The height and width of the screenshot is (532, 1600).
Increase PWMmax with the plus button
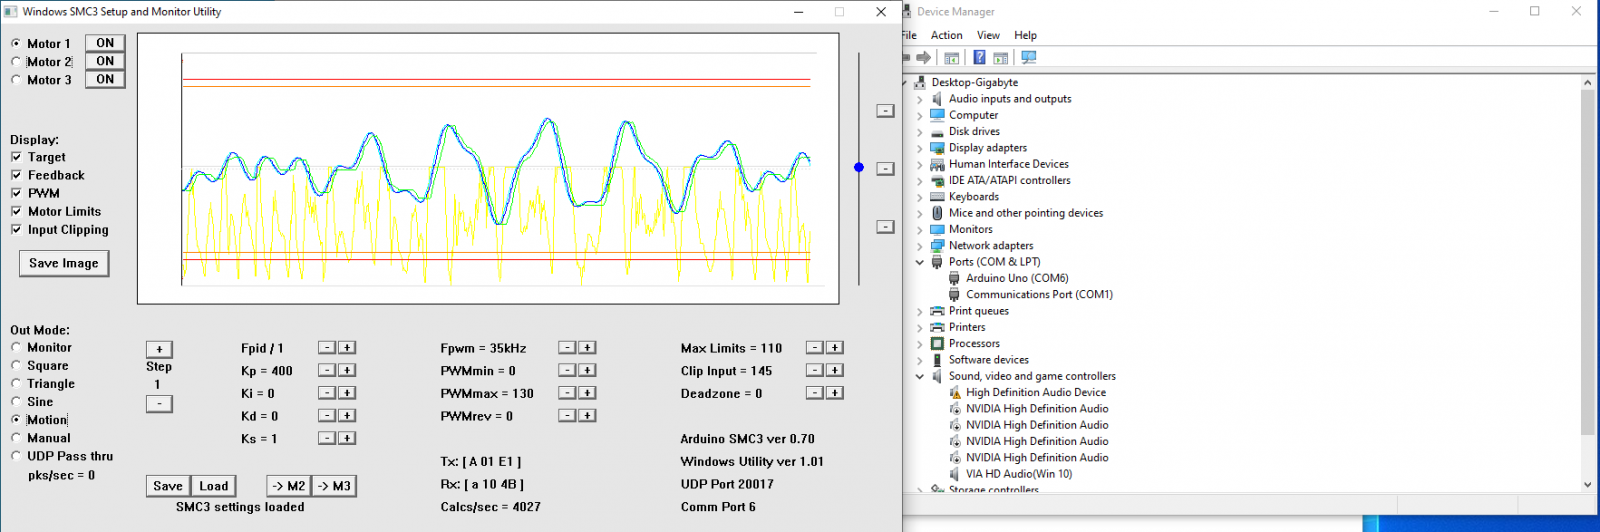pyautogui.click(x=587, y=393)
